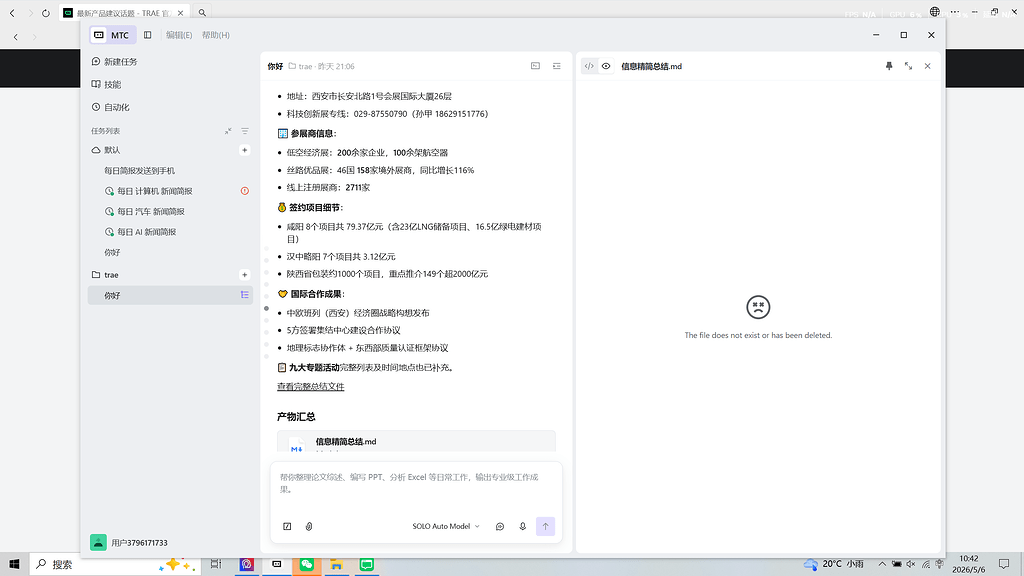
Task: Open File Explorer from the taskbar
Action: click(336, 564)
